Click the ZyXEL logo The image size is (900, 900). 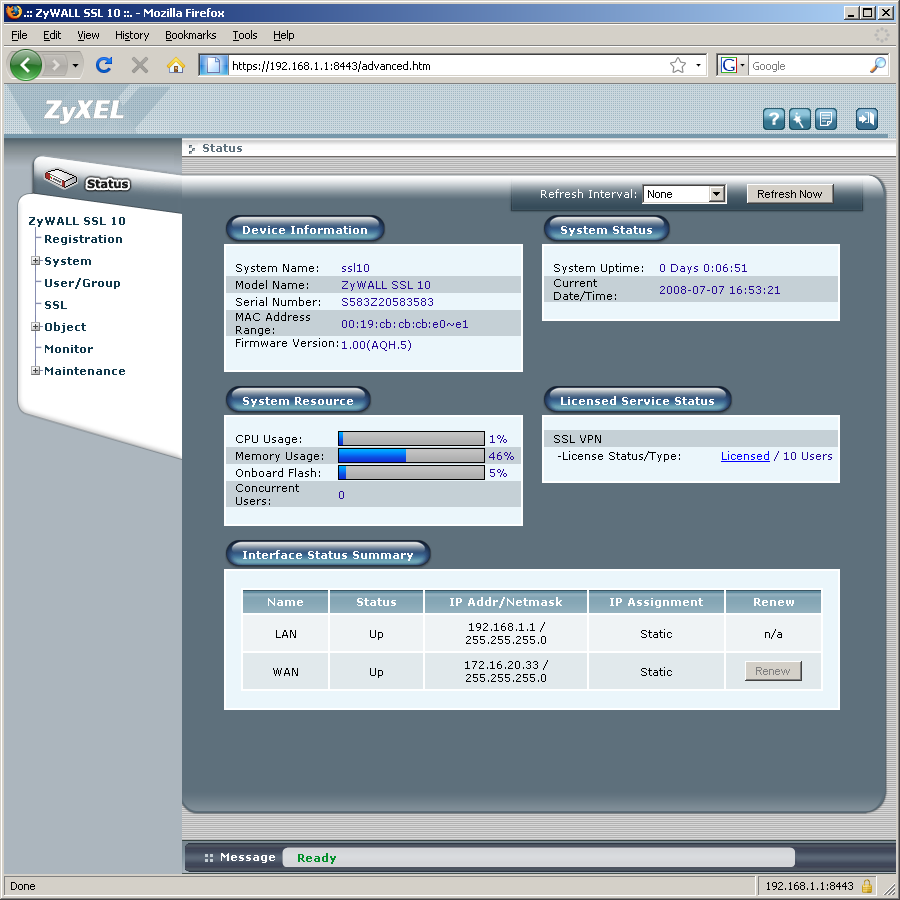tap(84, 110)
